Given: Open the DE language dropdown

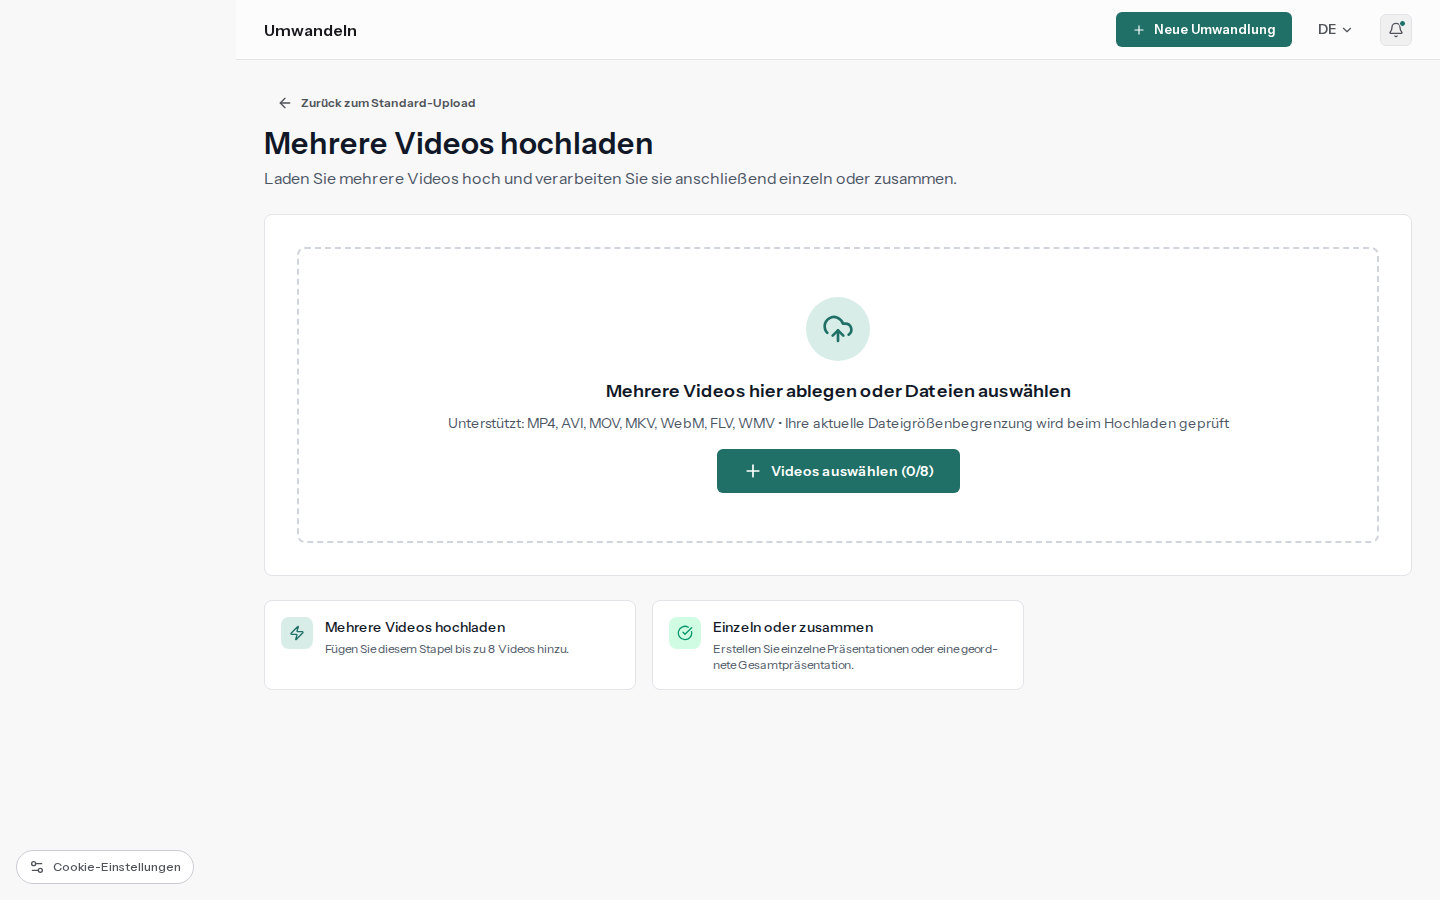Looking at the screenshot, I should click(x=1335, y=30).
